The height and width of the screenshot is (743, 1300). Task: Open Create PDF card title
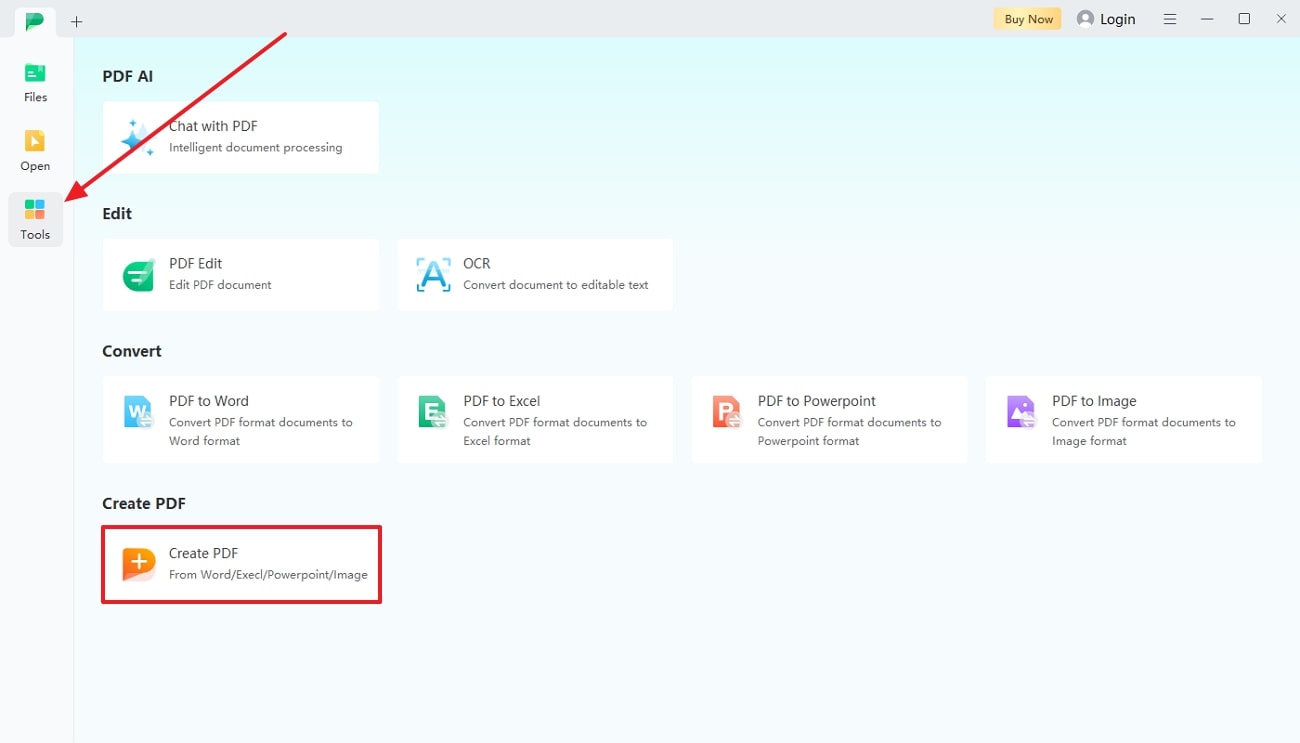click(203, 553)
